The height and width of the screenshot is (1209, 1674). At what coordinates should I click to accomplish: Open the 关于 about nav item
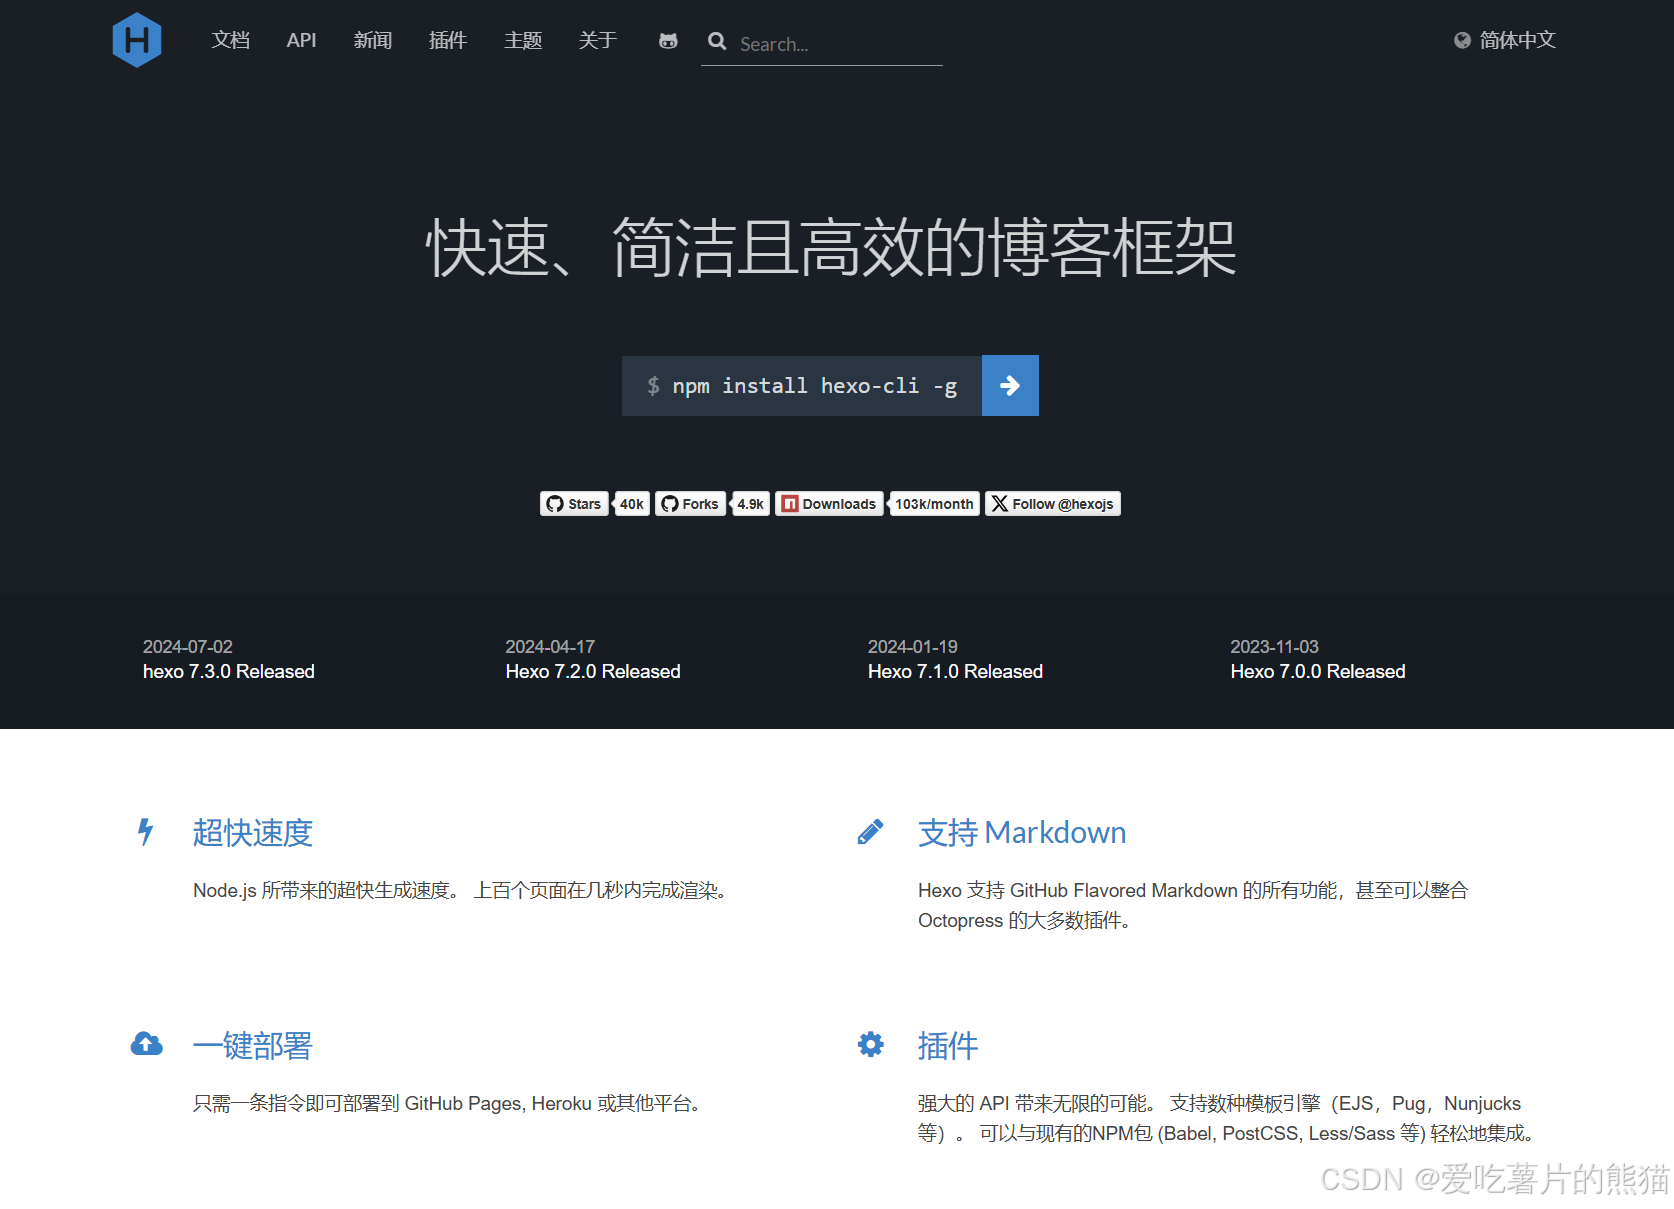pos(598,40)
